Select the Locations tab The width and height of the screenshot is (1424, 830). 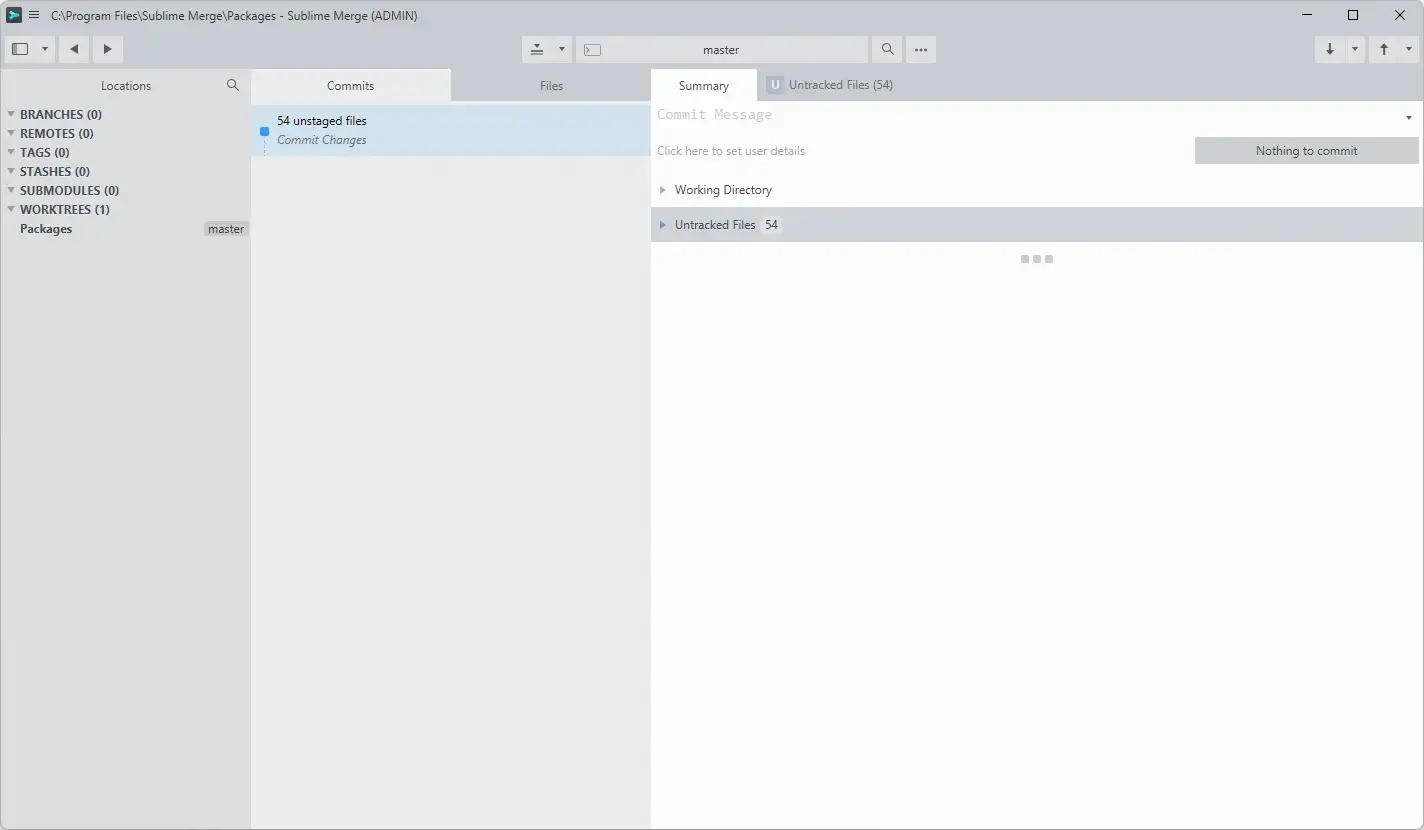tap(126, 86)
